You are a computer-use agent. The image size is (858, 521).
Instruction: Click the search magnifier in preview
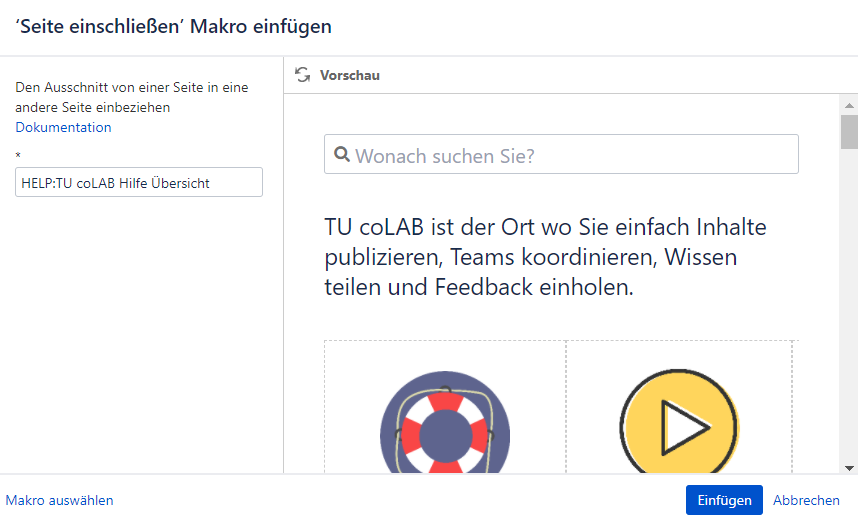coord(342,154)
